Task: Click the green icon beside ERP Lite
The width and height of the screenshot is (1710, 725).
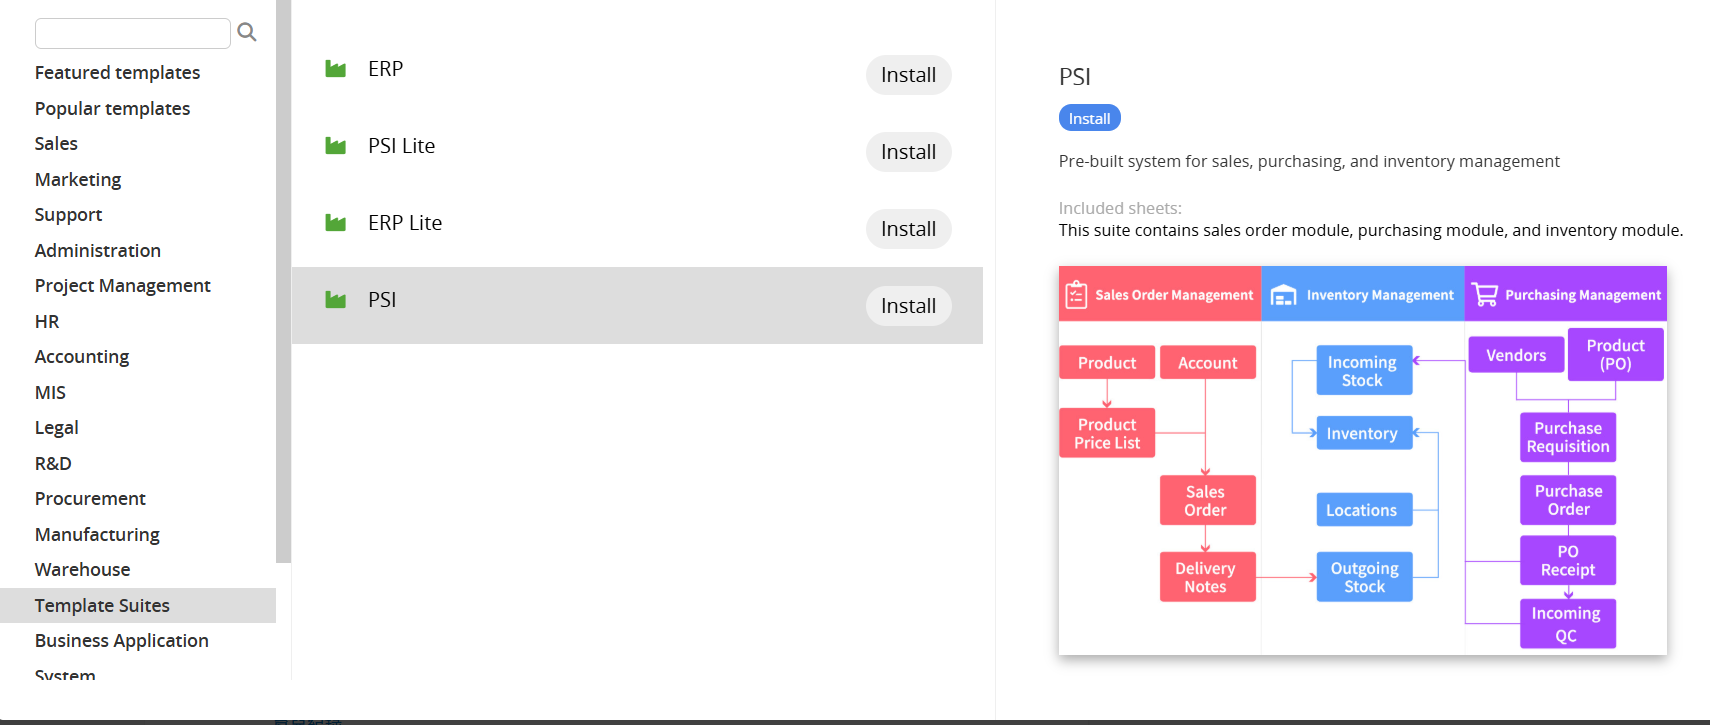Action: pyautogui.click(x=336, y=223)
